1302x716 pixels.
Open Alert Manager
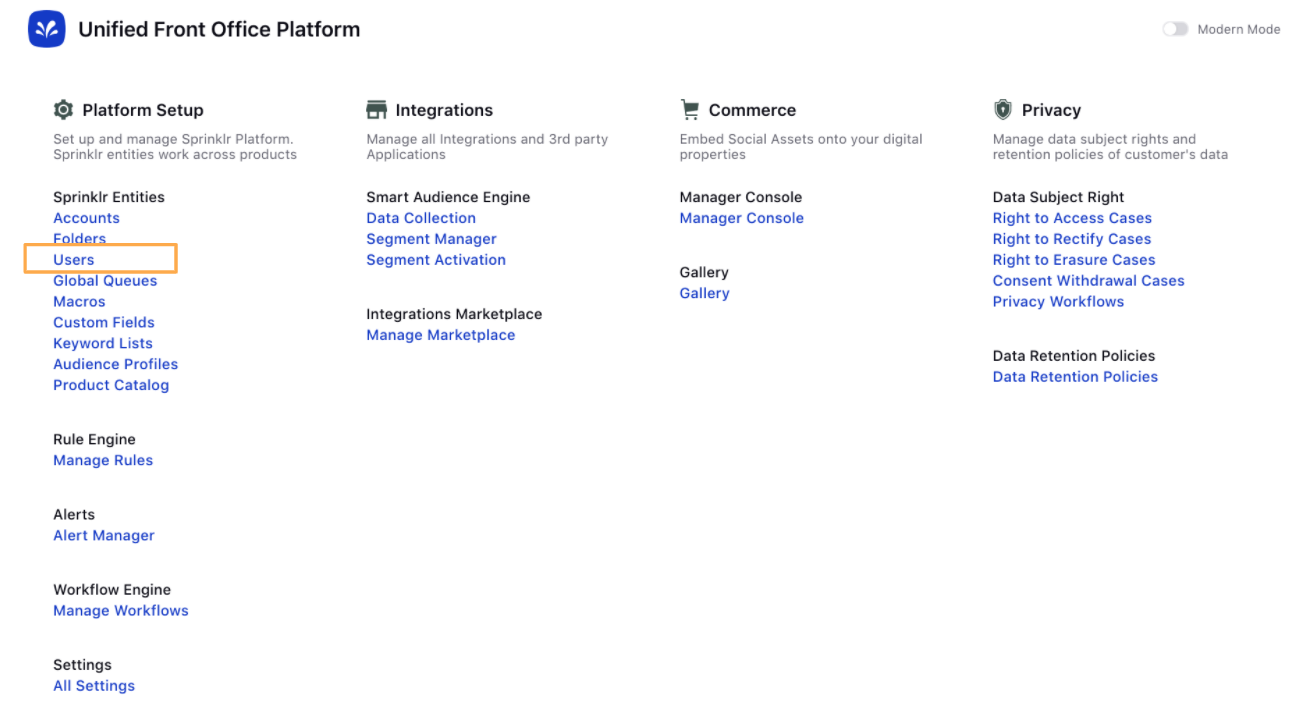[104, 536]
